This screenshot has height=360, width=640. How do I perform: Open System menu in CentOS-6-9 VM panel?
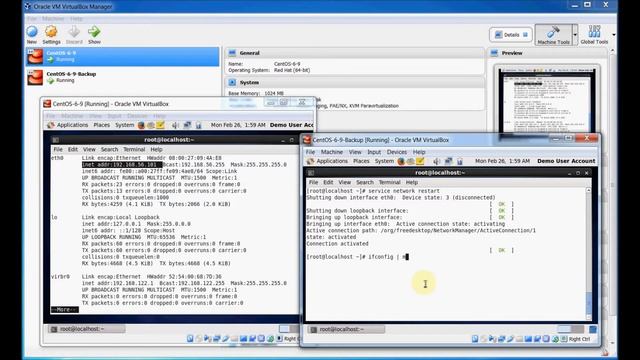124,125
